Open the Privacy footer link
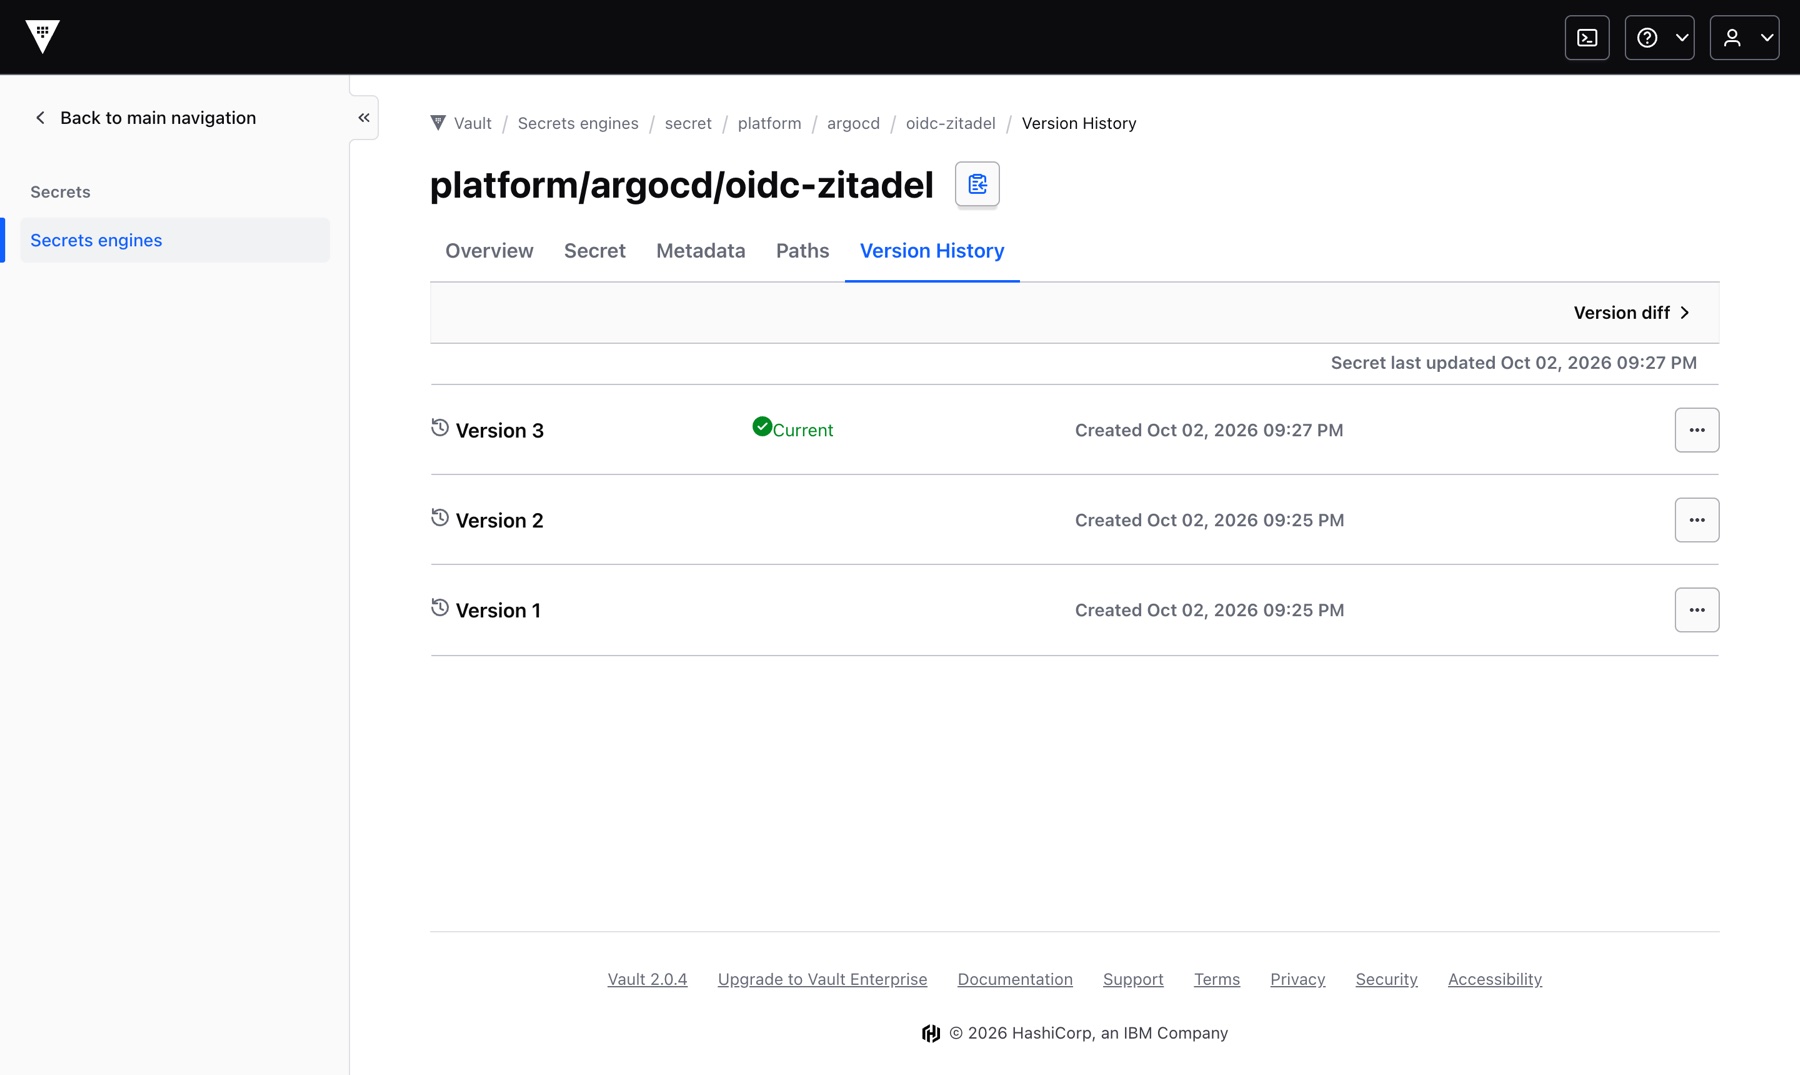Viewport: 1800px width, 1075px height. (x=1298, y=979)
